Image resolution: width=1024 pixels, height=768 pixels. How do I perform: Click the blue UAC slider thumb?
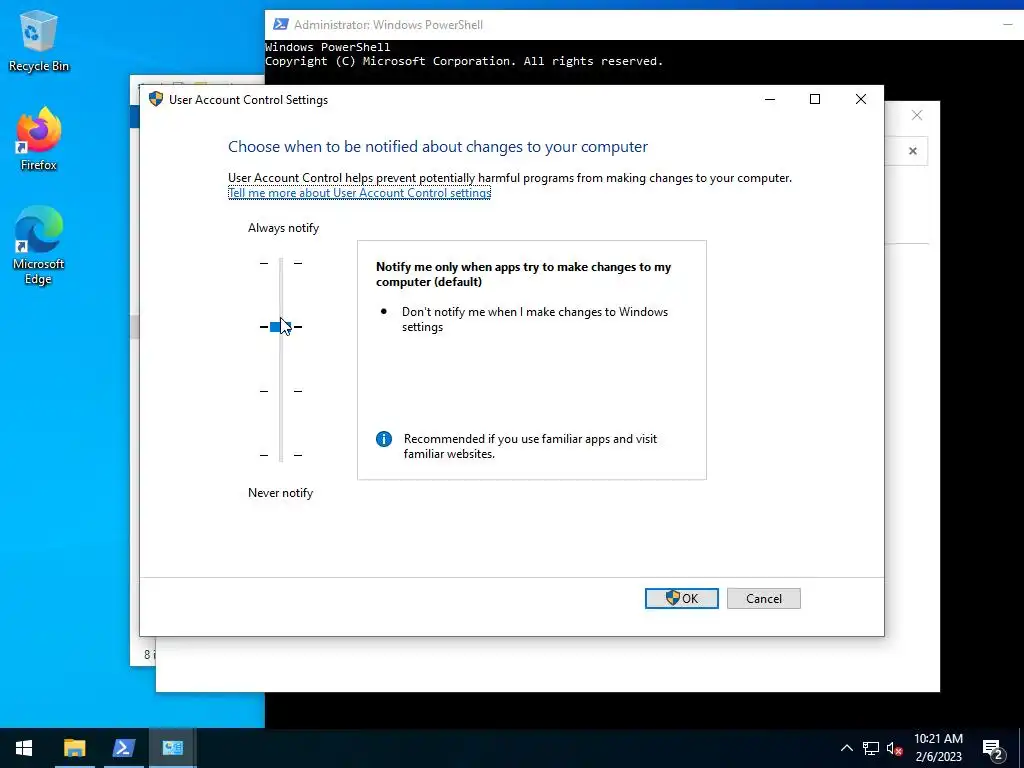point(281,327)
